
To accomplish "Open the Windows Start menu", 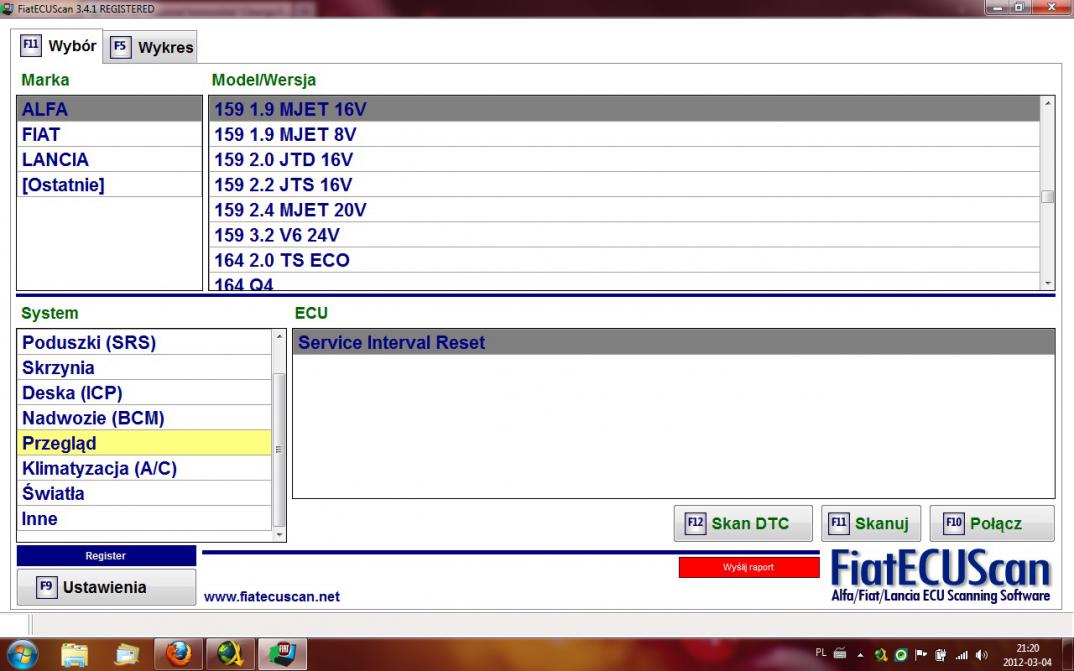I will [23, 653].
